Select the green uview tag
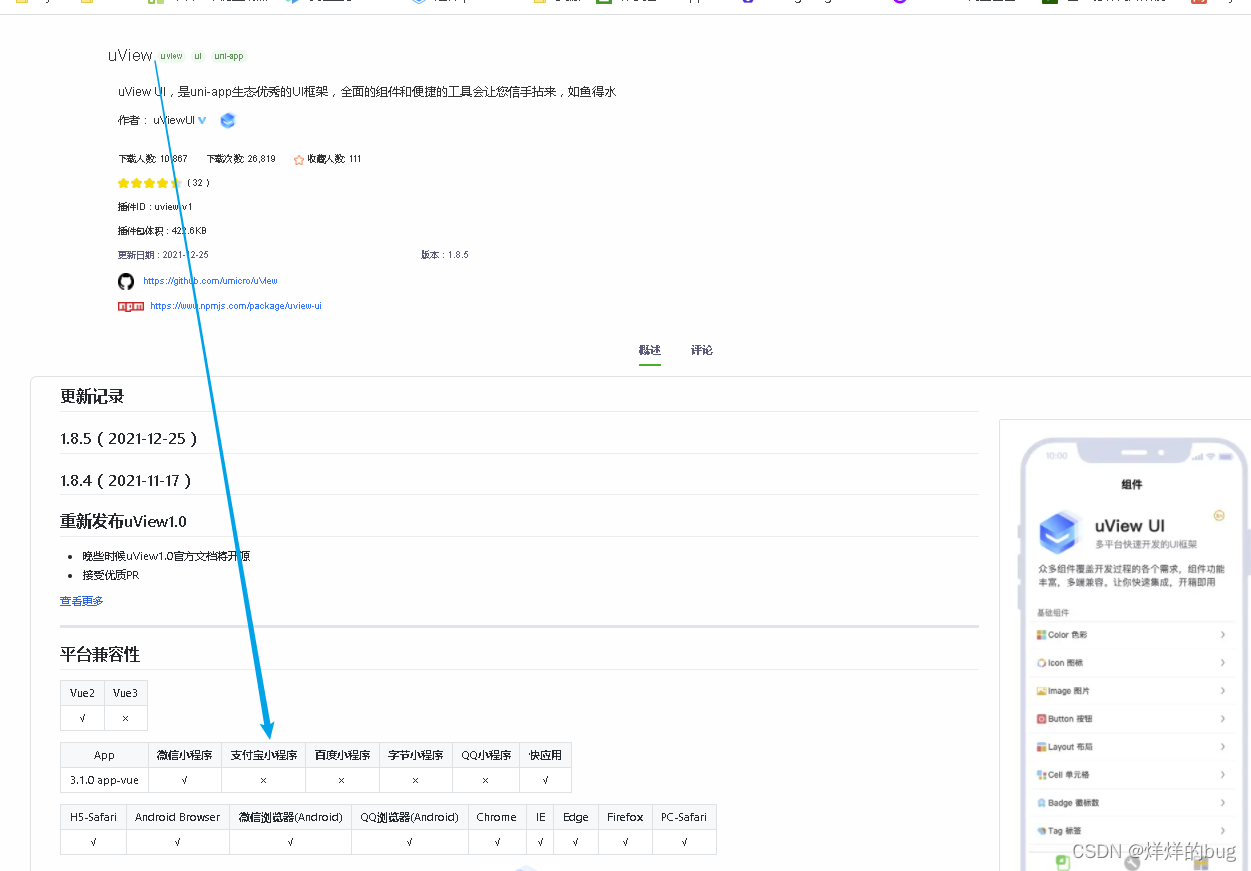The height and width of the screenshot is (871, 1251). (172, 56)
